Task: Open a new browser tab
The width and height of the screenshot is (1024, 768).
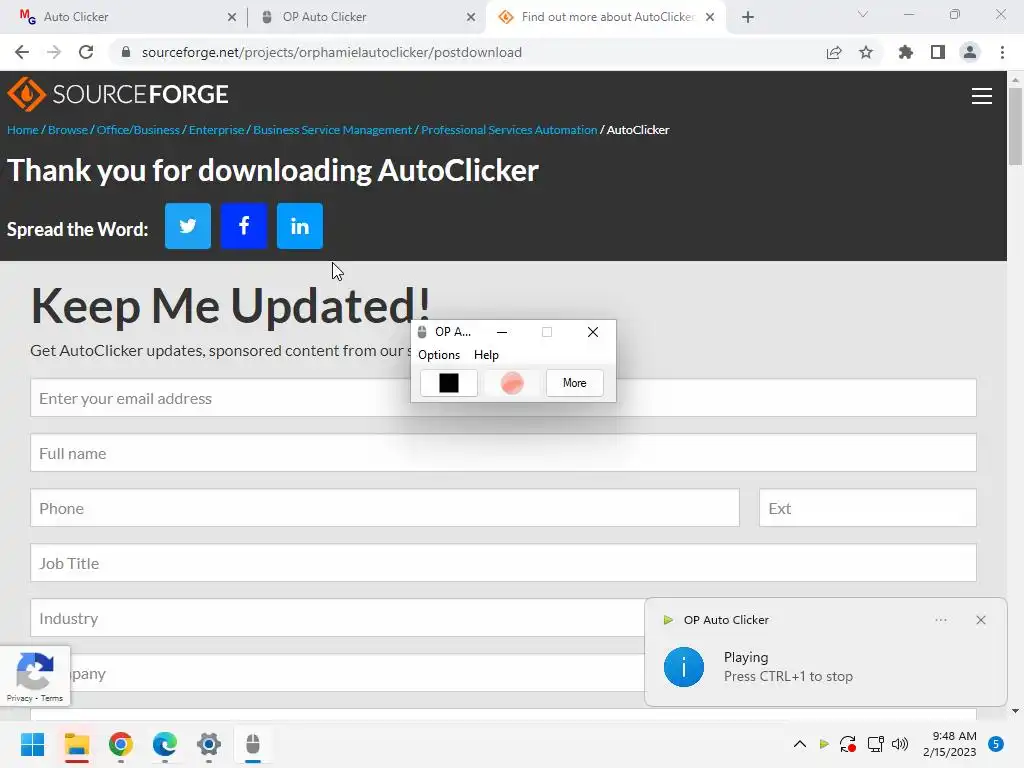Action: coord(748,17)
